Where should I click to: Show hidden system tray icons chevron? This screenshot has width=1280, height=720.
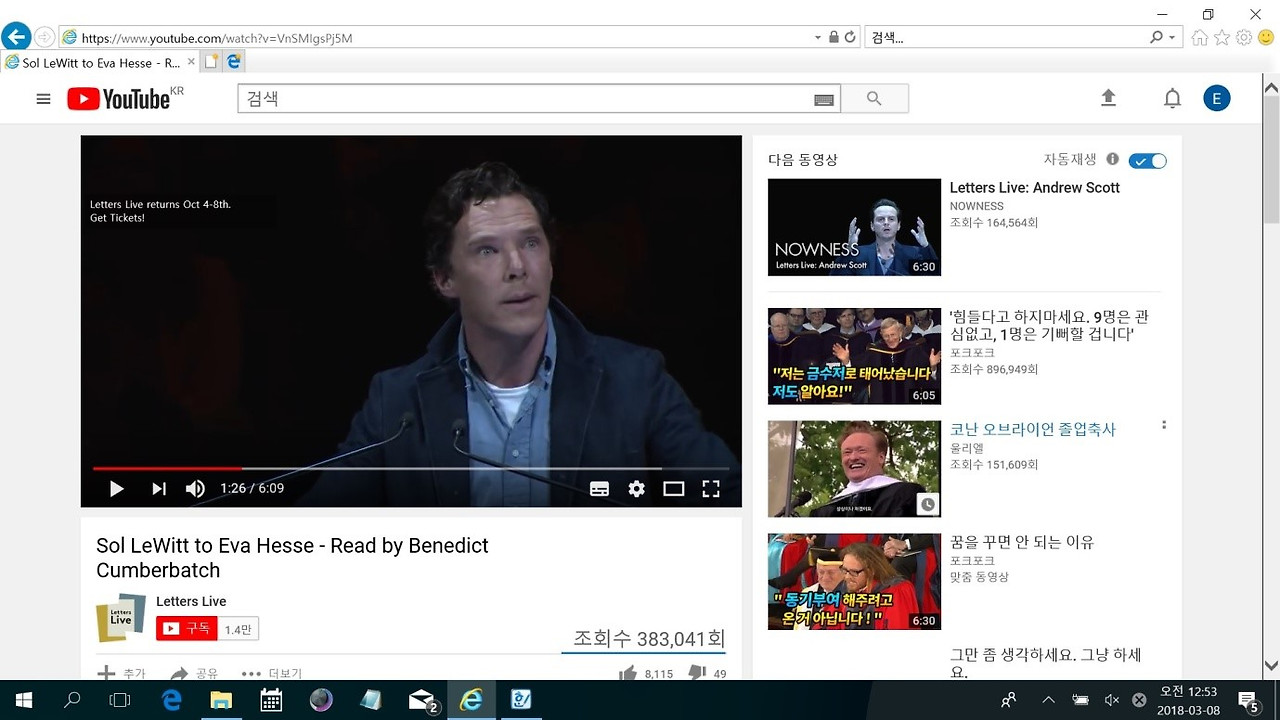(x=1048, y=700)
